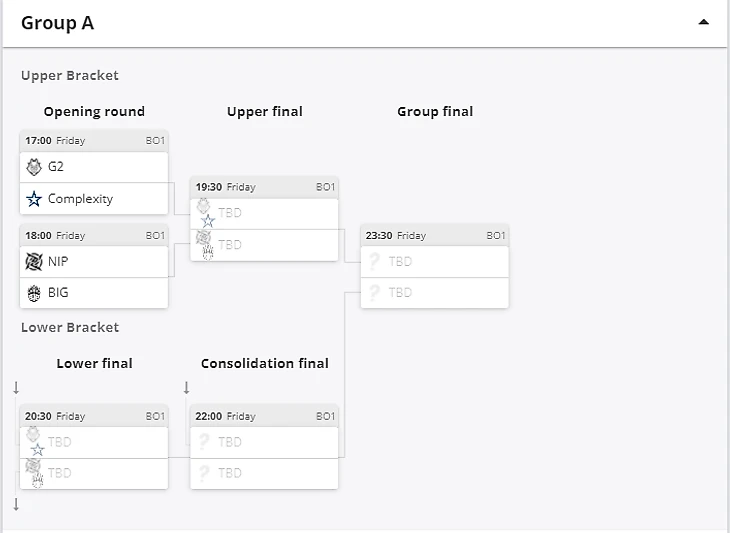This screenshot has width=730, height=533.
Task: Click the down arrow left of Consolidation final
Action: point(186,388)
